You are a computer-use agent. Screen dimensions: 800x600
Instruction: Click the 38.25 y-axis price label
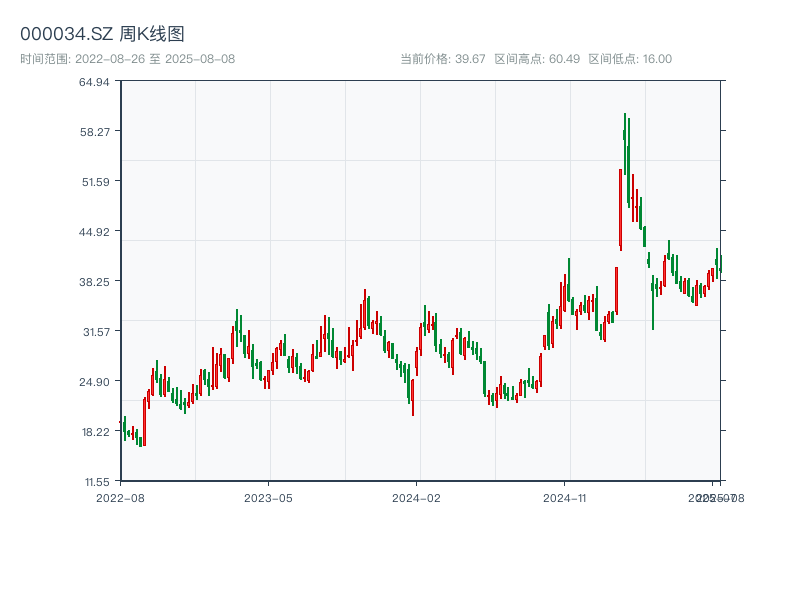[x=94, y=282]
